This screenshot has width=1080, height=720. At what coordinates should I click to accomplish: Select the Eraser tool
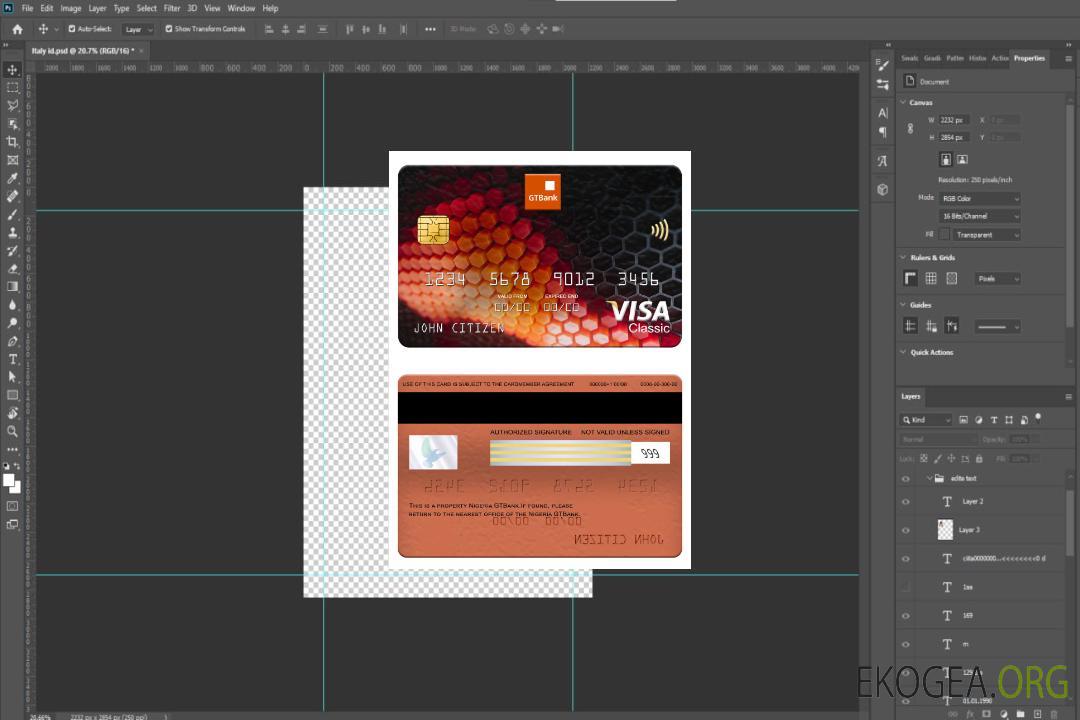click(x=12, y=269)
